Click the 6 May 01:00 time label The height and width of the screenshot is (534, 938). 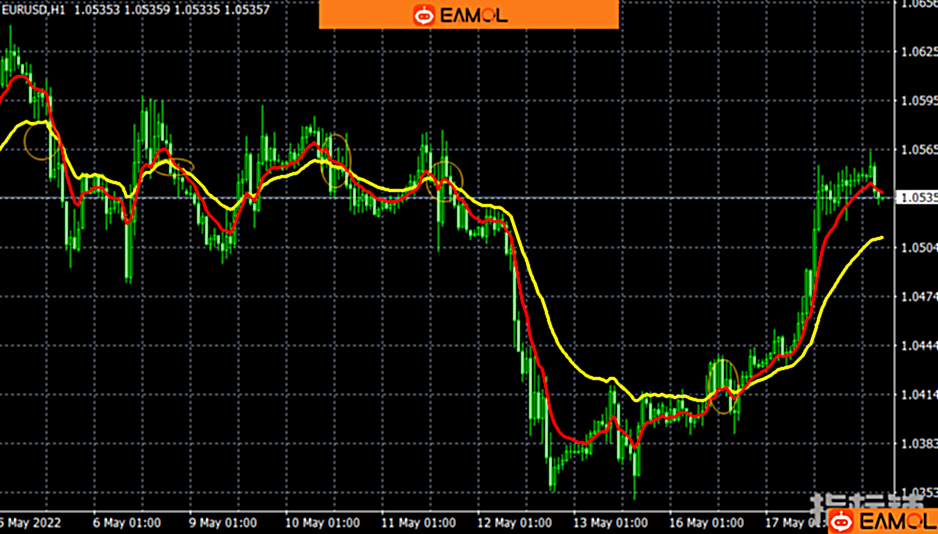coord(127,521)
